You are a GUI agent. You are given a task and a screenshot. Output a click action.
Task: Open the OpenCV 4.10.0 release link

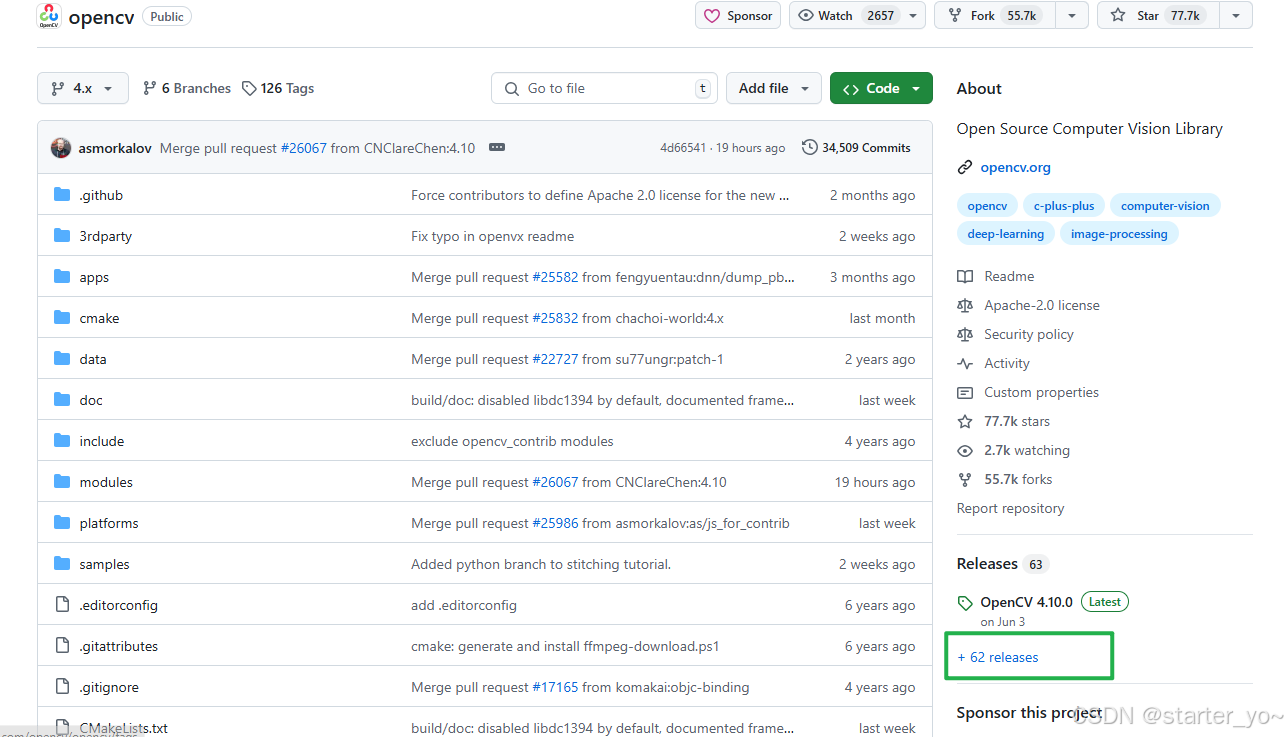pos(1027,602)
